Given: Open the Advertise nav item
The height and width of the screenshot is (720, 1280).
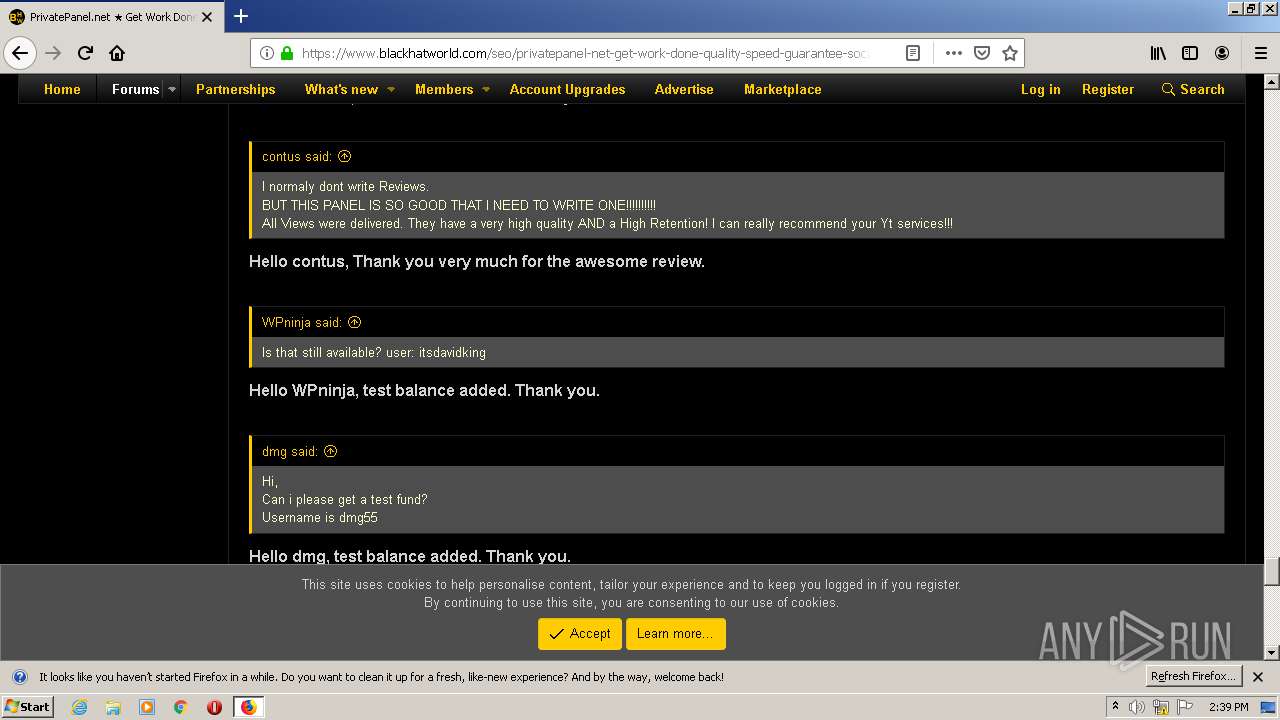Looking at the screenshot, I should (684, 89).
